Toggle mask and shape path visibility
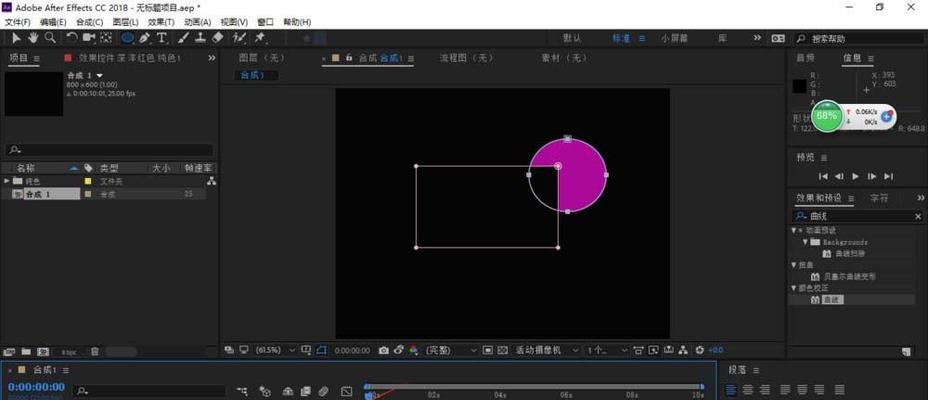The height and width of the screenshot is (400, 928). 321,350
